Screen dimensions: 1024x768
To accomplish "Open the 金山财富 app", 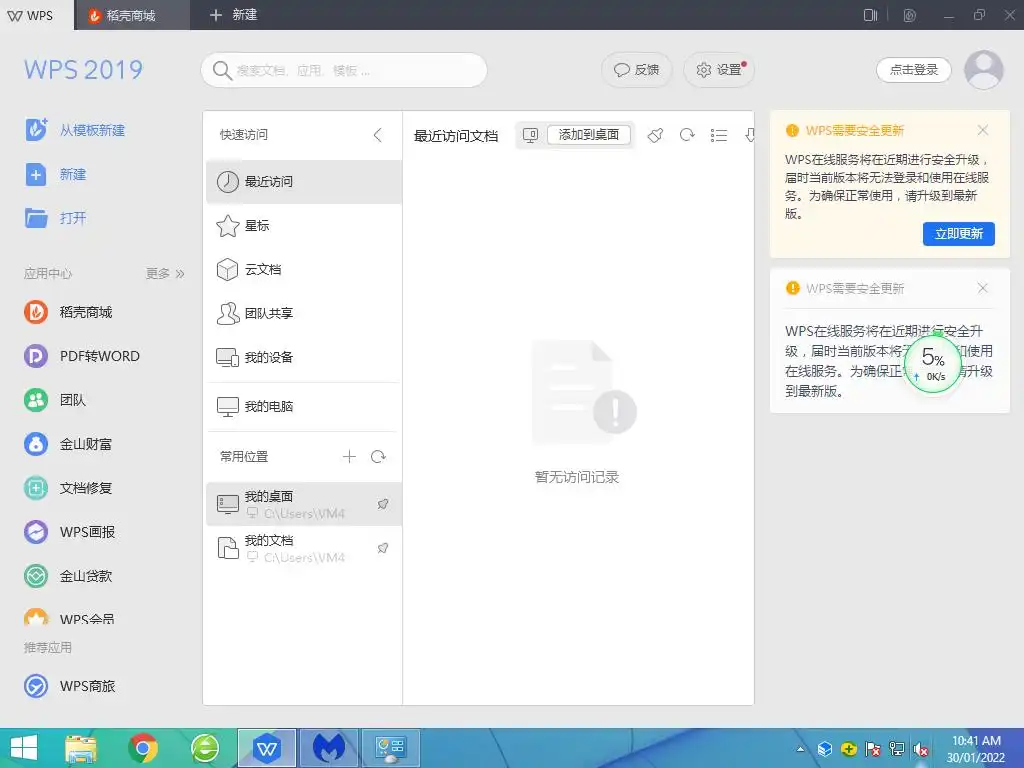I will click(x=68, y=444).
